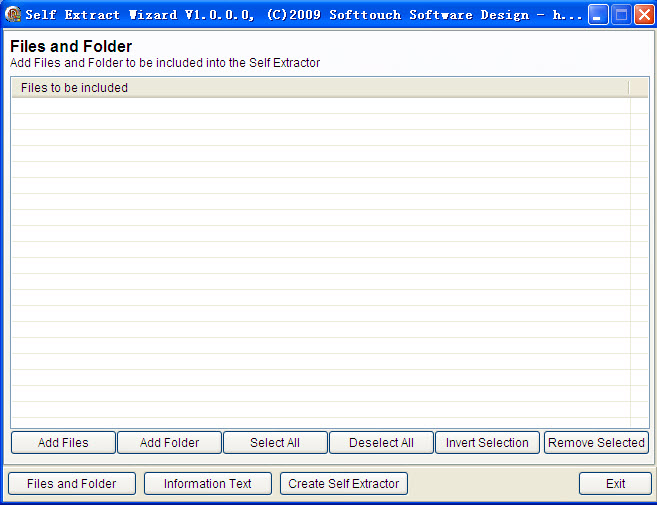Click the 'Add Files and Folder' description text
The width and height of the screenshot is (657, 506).
point(165,63)
